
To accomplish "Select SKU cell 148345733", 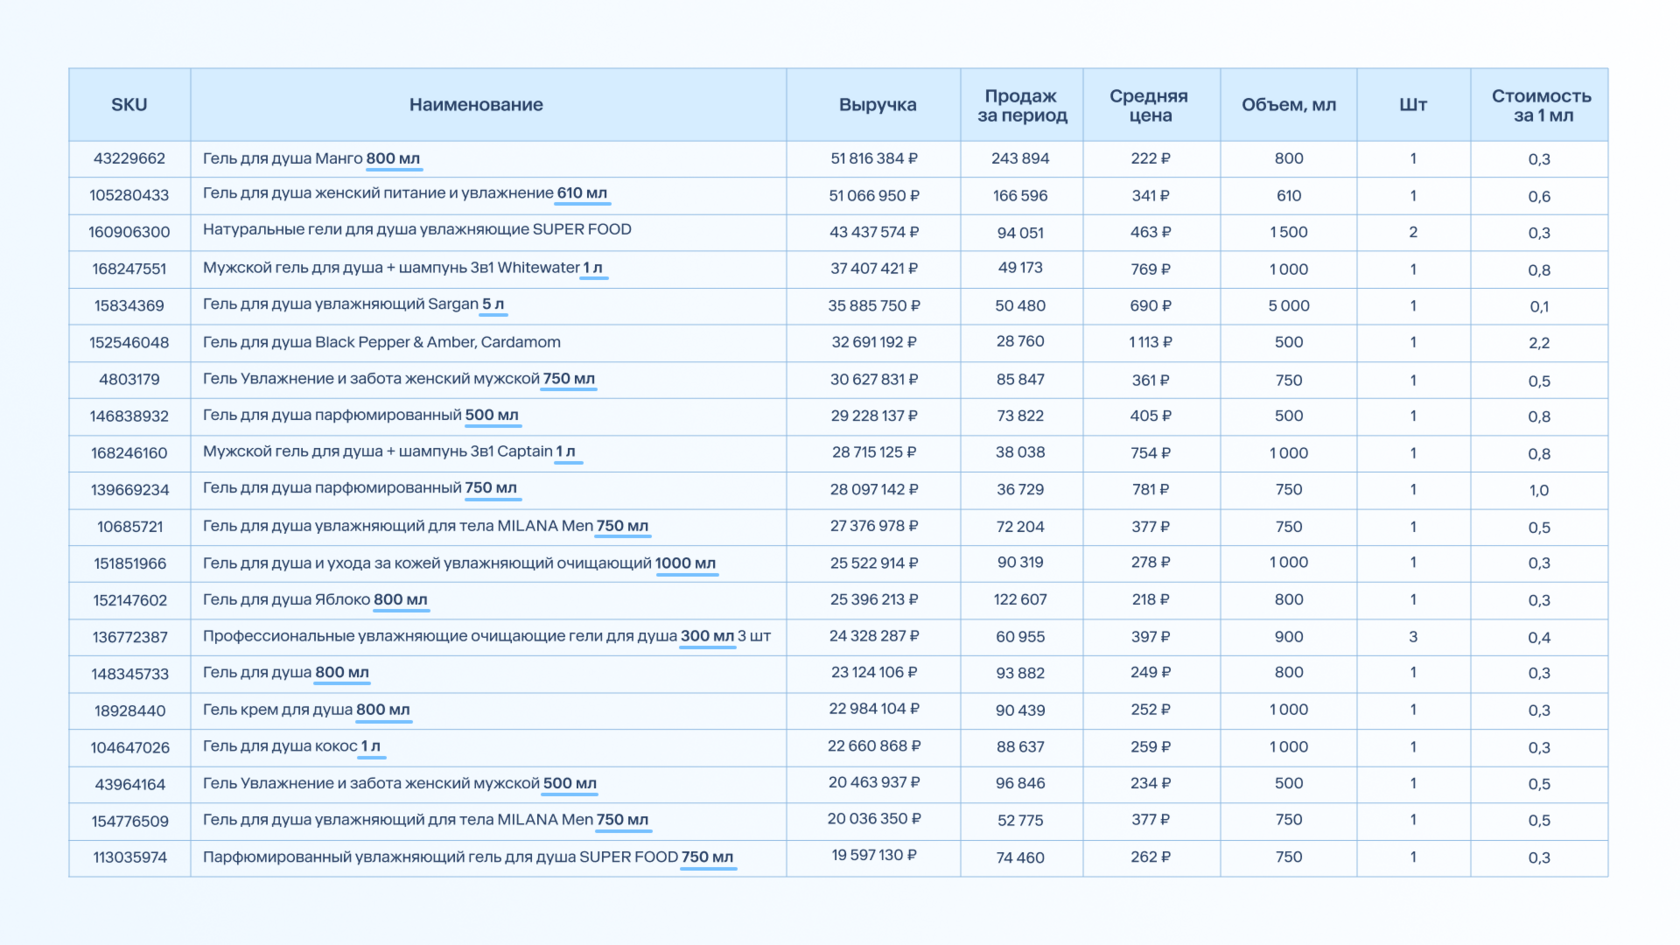I will [x=129, y=674].
